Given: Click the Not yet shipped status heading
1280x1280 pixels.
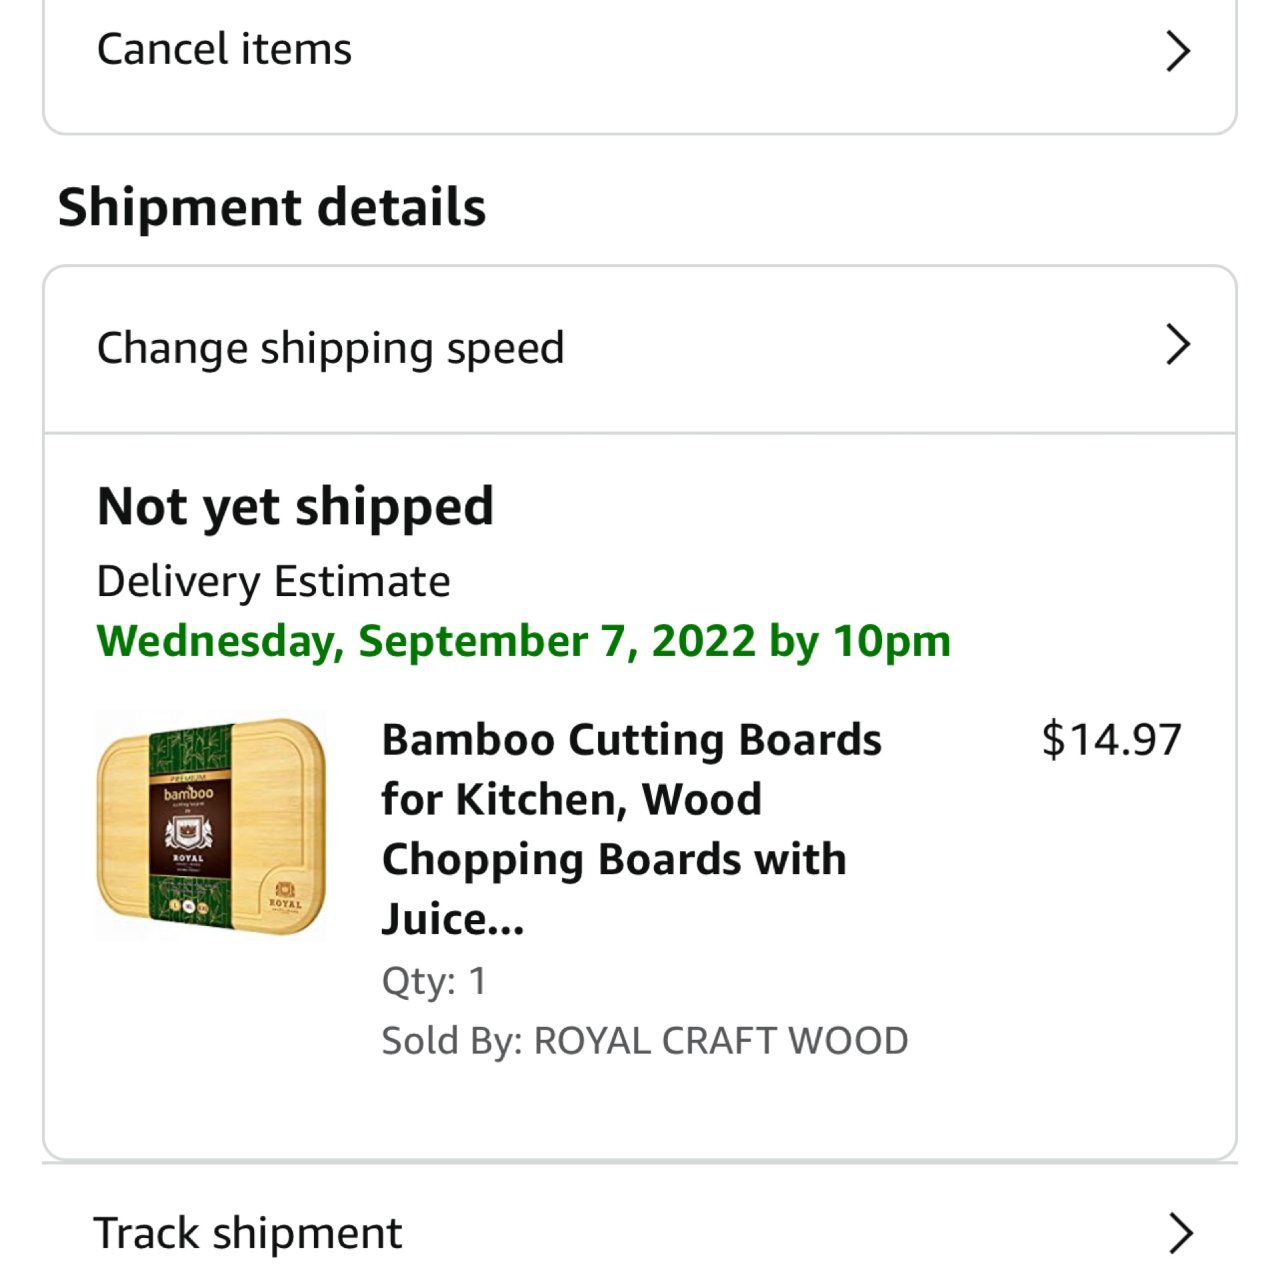Looking at the screenshot, I should click(x=295, y=506).
